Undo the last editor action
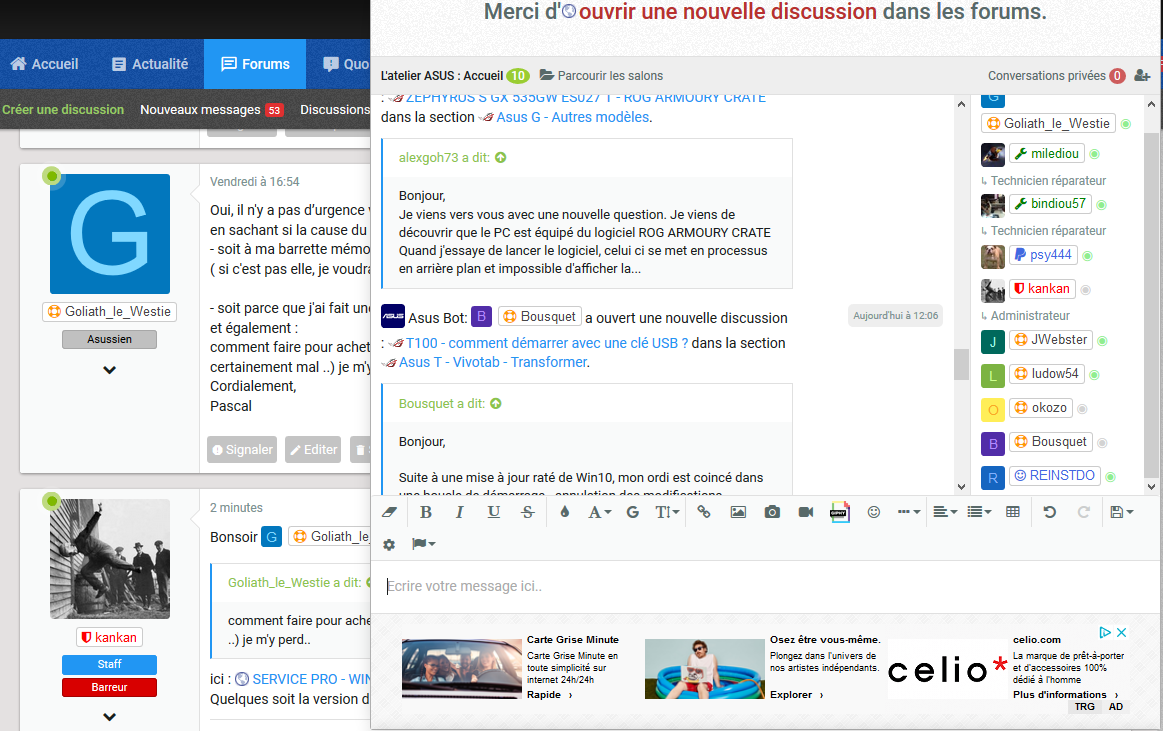The image size is (1163, 731). 1050,512
